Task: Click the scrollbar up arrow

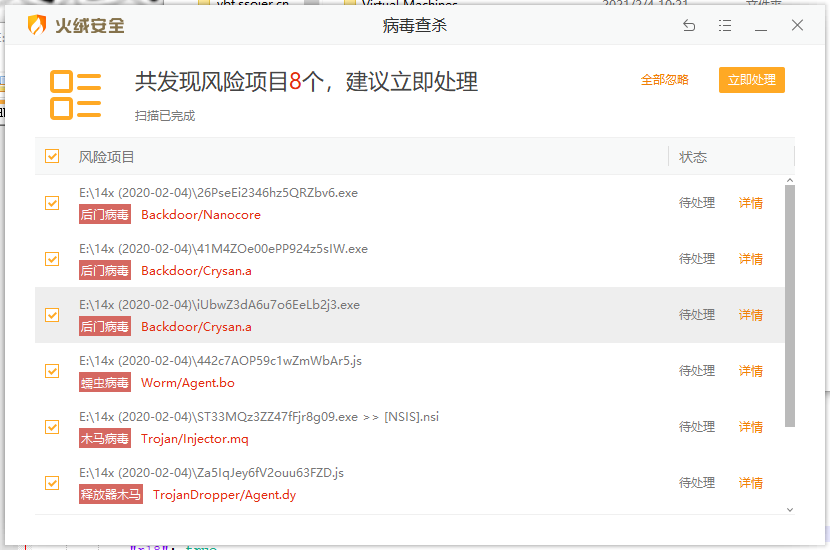Action: [790, 181]
